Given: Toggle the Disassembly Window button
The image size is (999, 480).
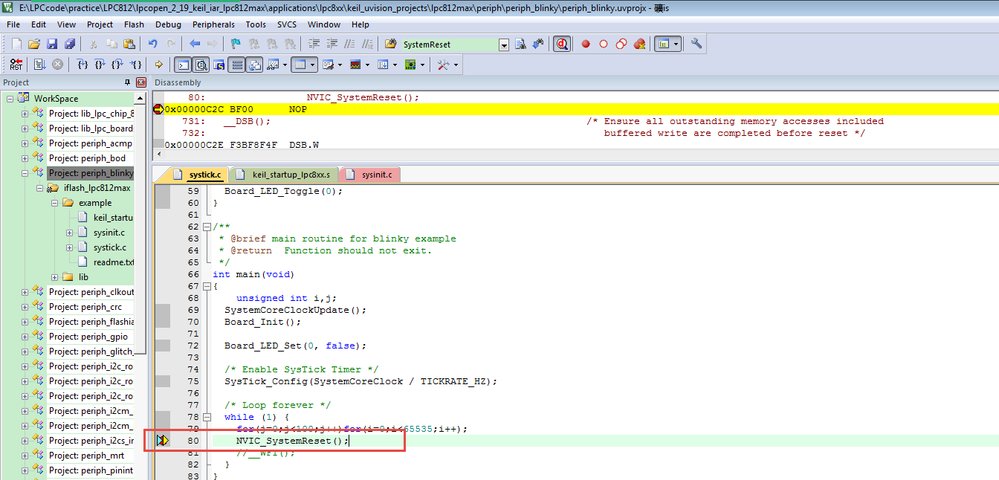Looking at the screenshot, I should 201,64.
